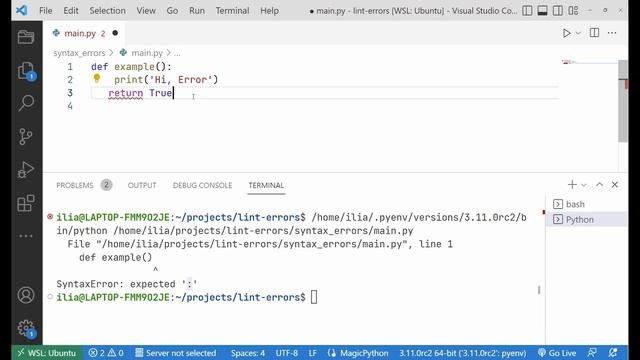Switch to the TERMINAL tab
This screenshot has width=640, height=360.
pos(266,185)
